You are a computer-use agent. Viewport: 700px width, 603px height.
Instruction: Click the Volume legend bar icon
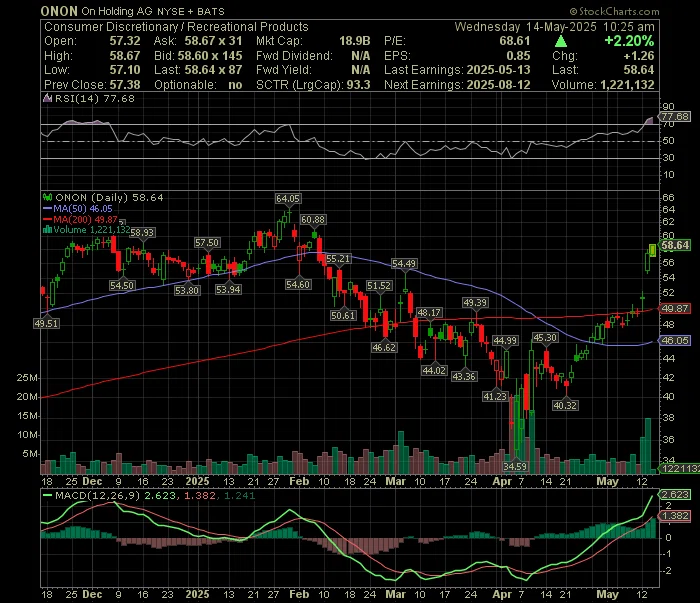click(x=47, y=230)
